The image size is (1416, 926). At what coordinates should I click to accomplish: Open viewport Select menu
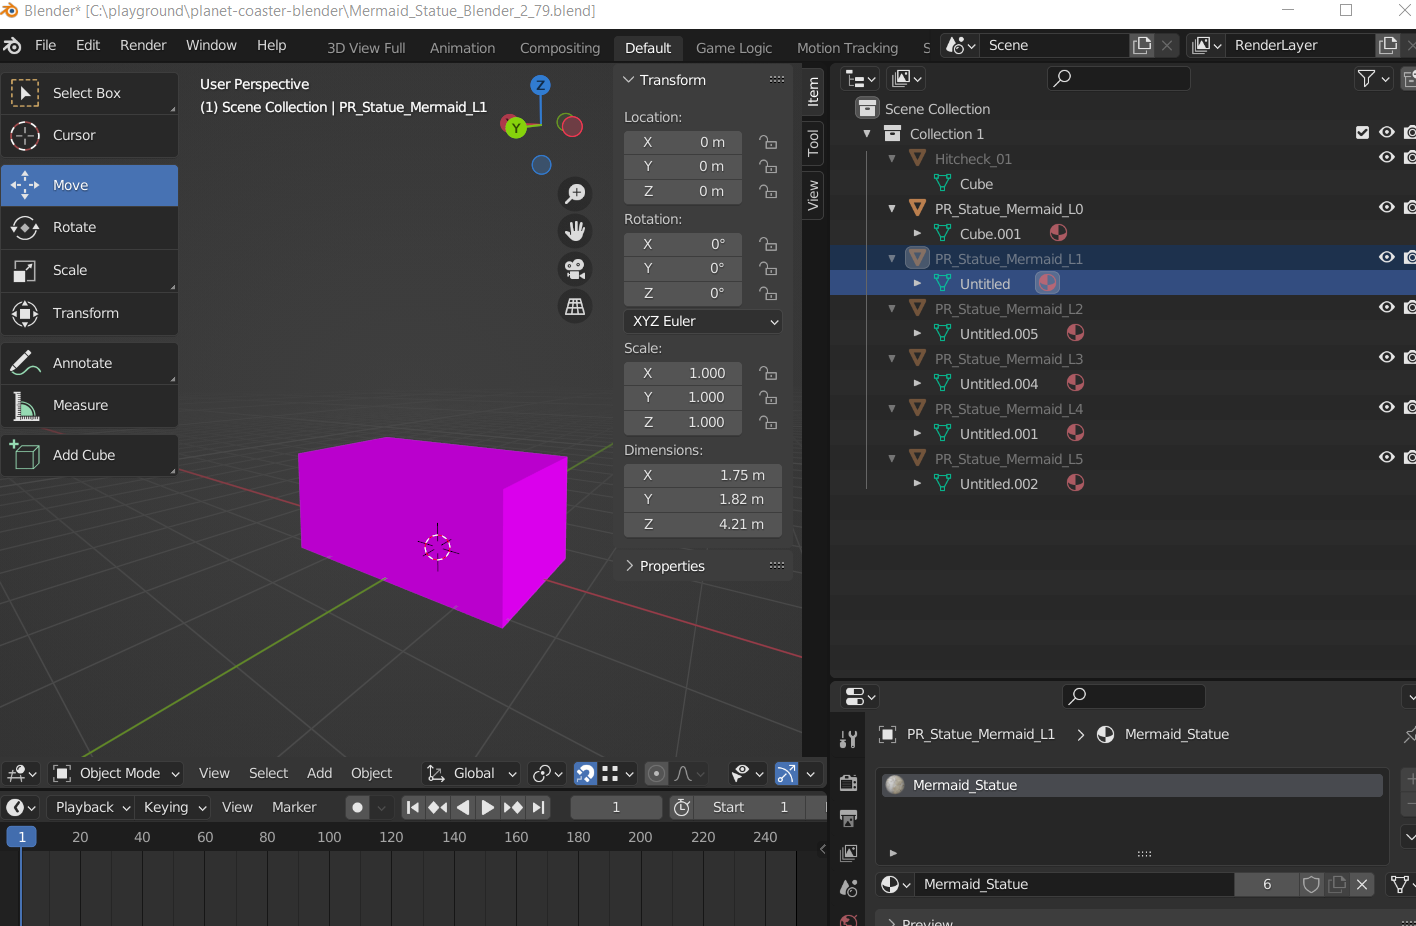point(268,773)
